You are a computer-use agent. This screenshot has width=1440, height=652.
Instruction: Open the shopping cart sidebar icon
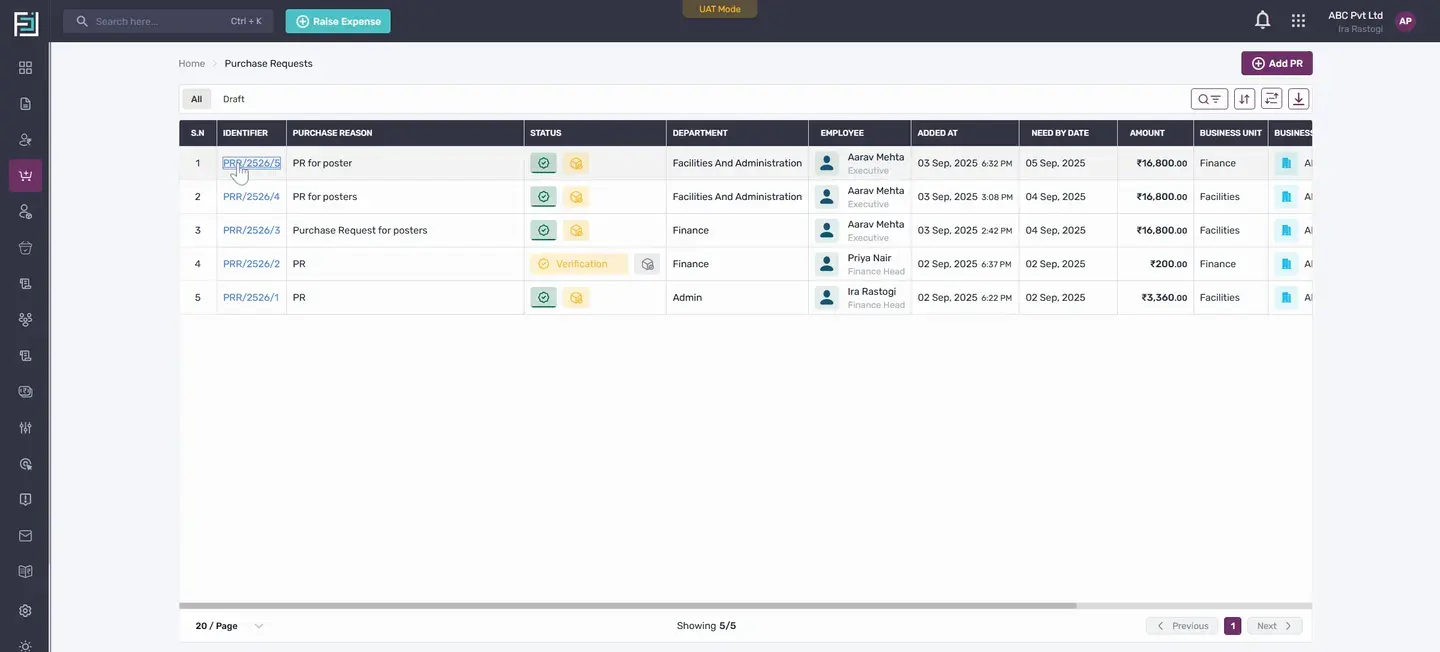click(x=25, y=176)
